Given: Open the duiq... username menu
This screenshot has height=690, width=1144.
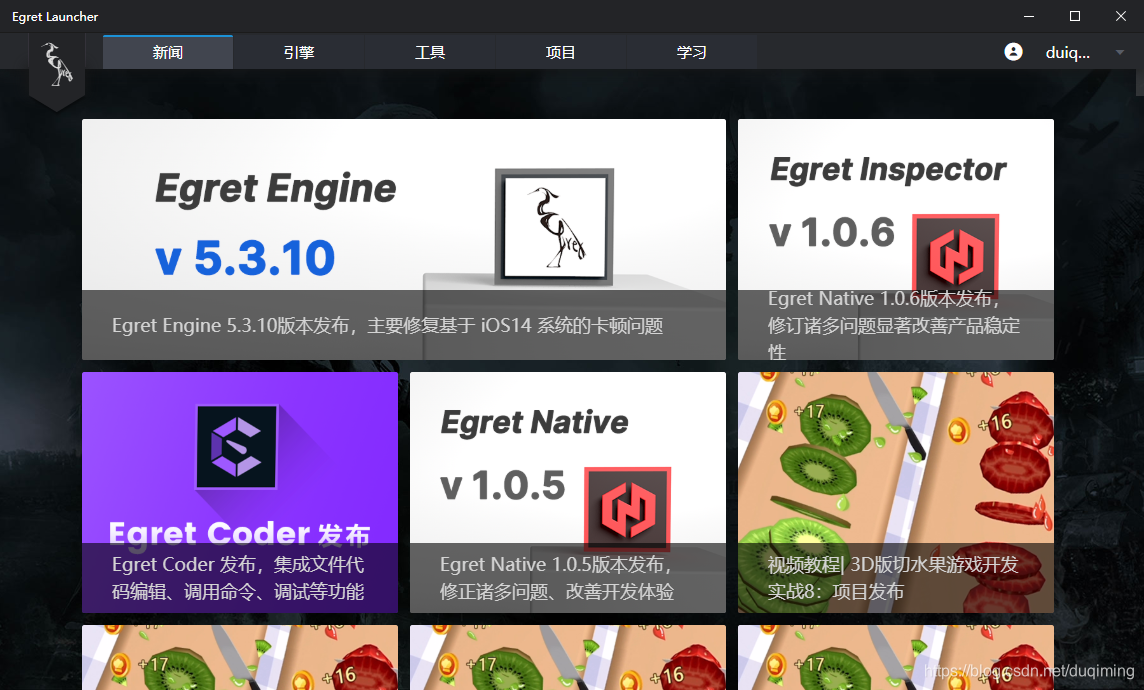Looking at the screenshot, I should pyautogui.click(x=1067, y=53).
